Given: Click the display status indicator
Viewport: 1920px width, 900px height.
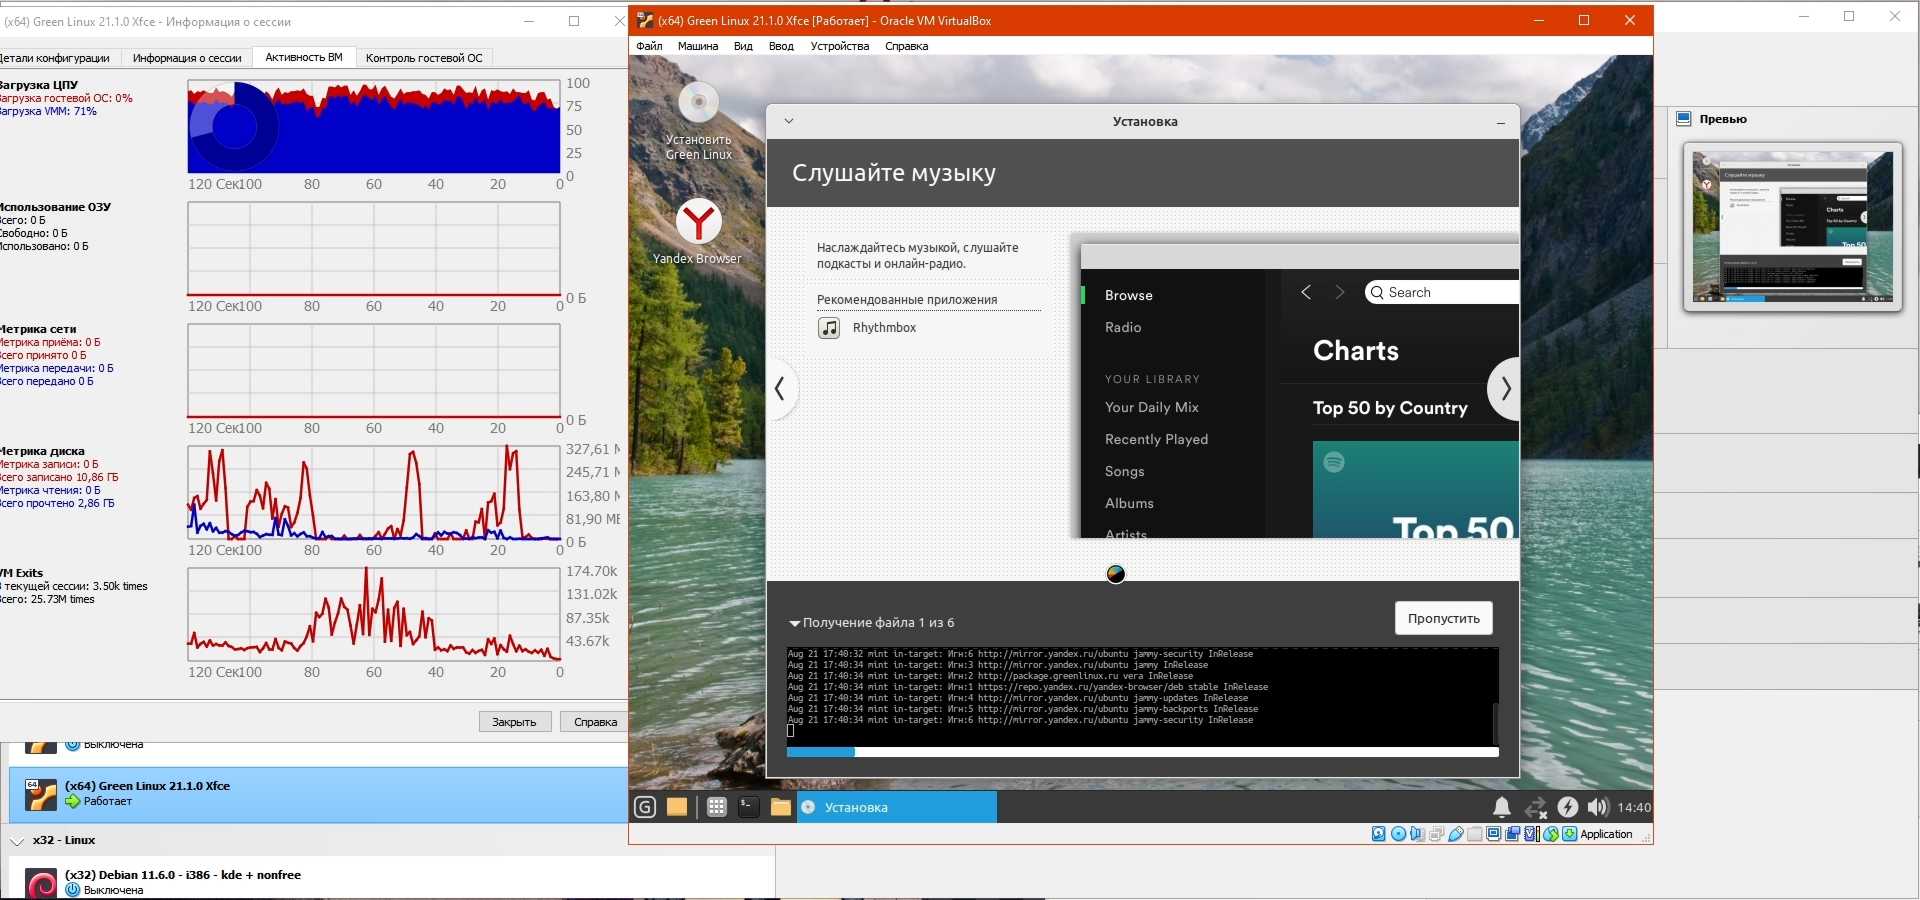Looking at the screenshot, I should [1494, 834].
